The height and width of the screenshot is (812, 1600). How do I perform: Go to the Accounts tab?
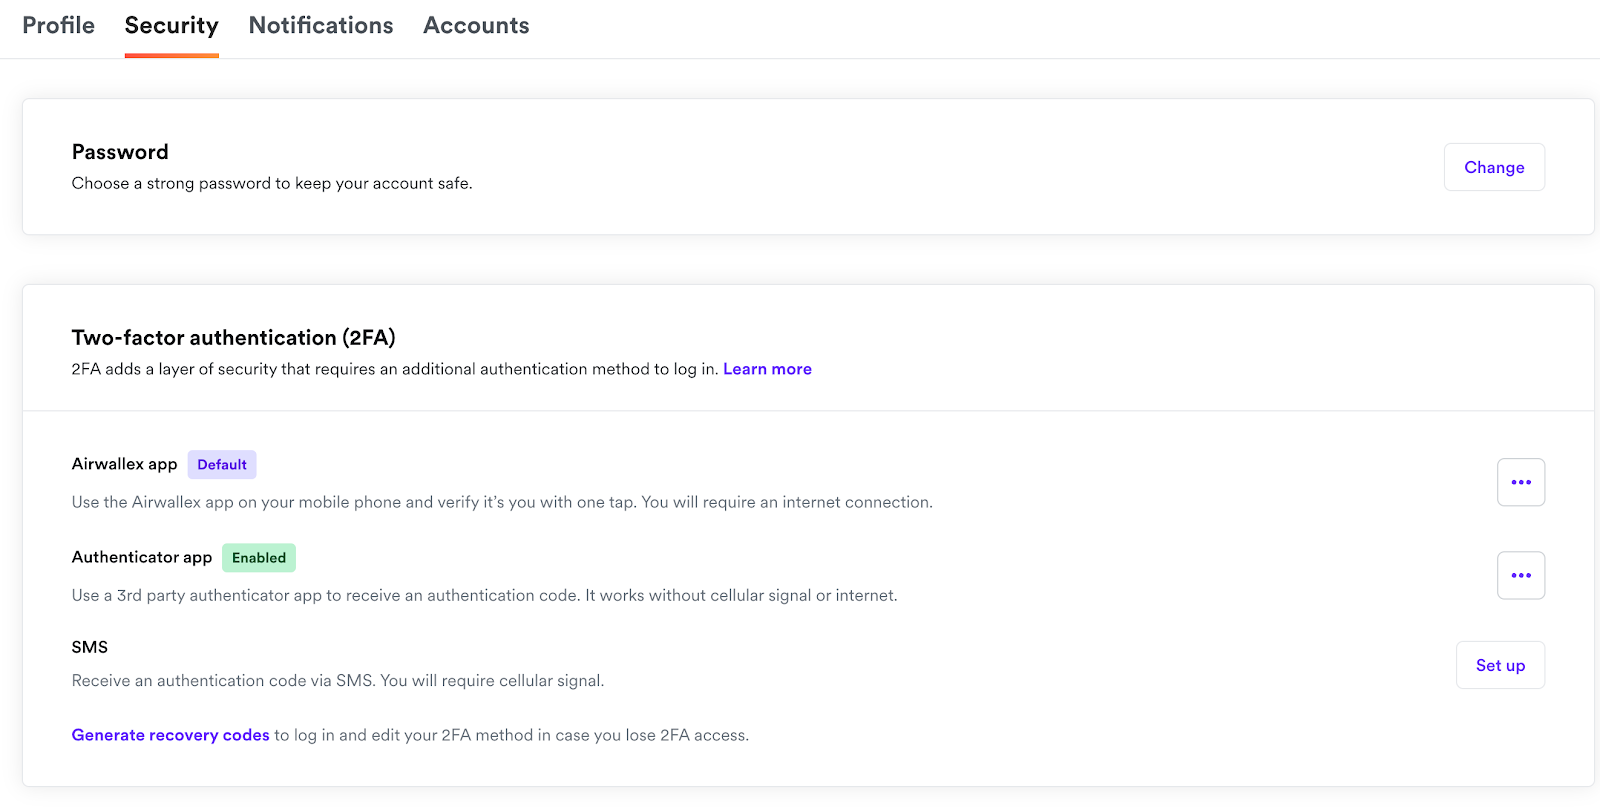476,26
